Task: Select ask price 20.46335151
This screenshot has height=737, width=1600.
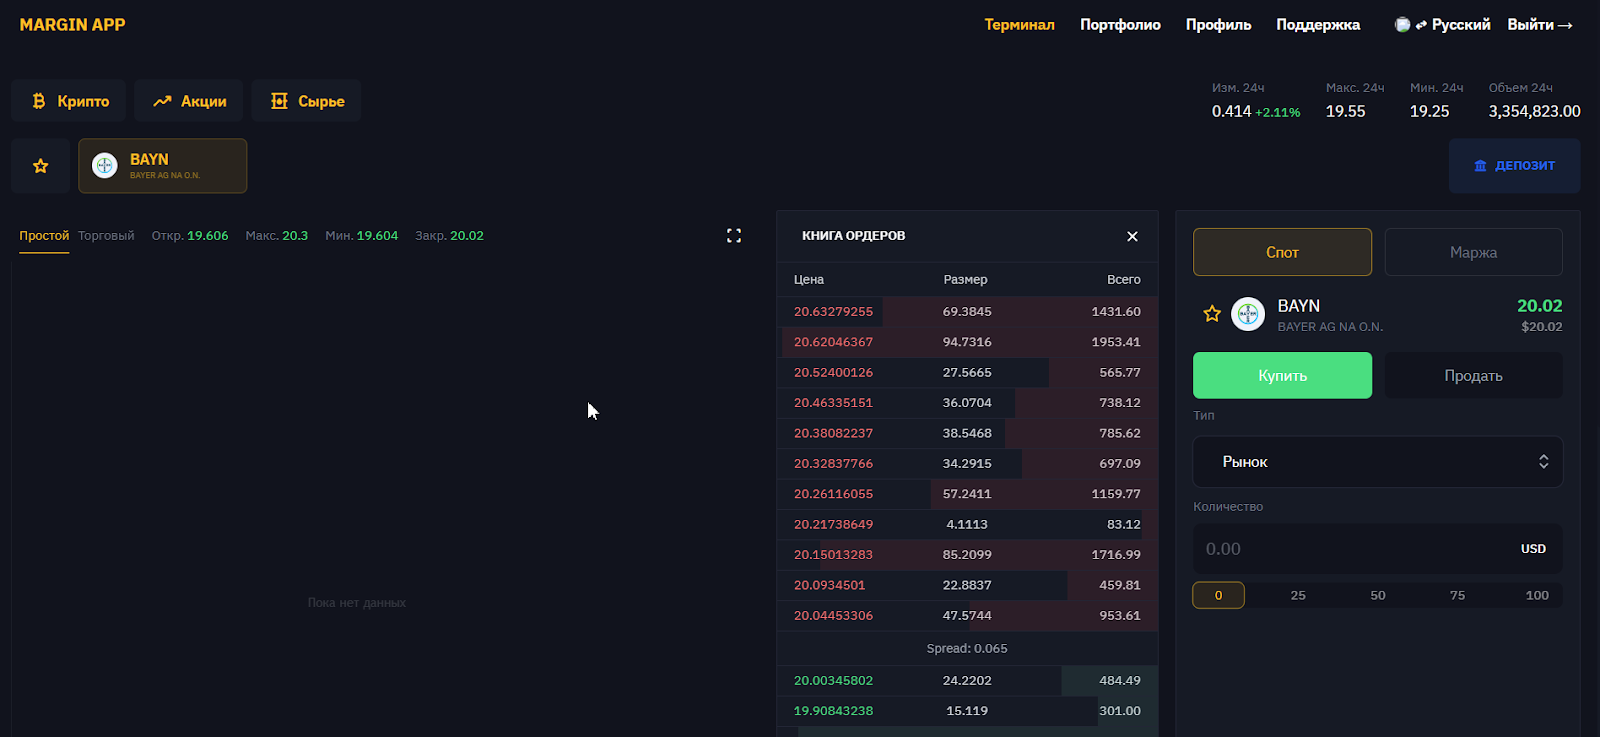Action: coord(833,403)
